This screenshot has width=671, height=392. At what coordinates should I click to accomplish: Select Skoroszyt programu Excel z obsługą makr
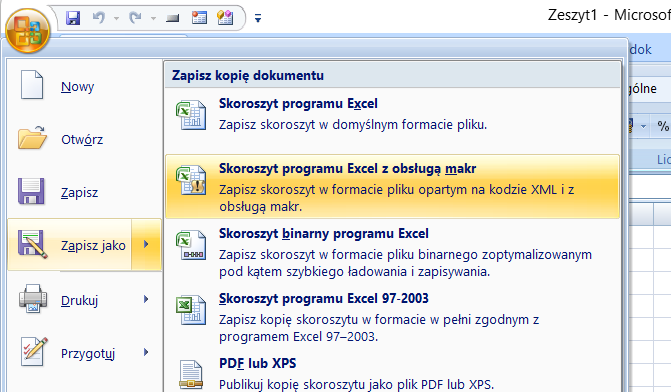[392, 187]
